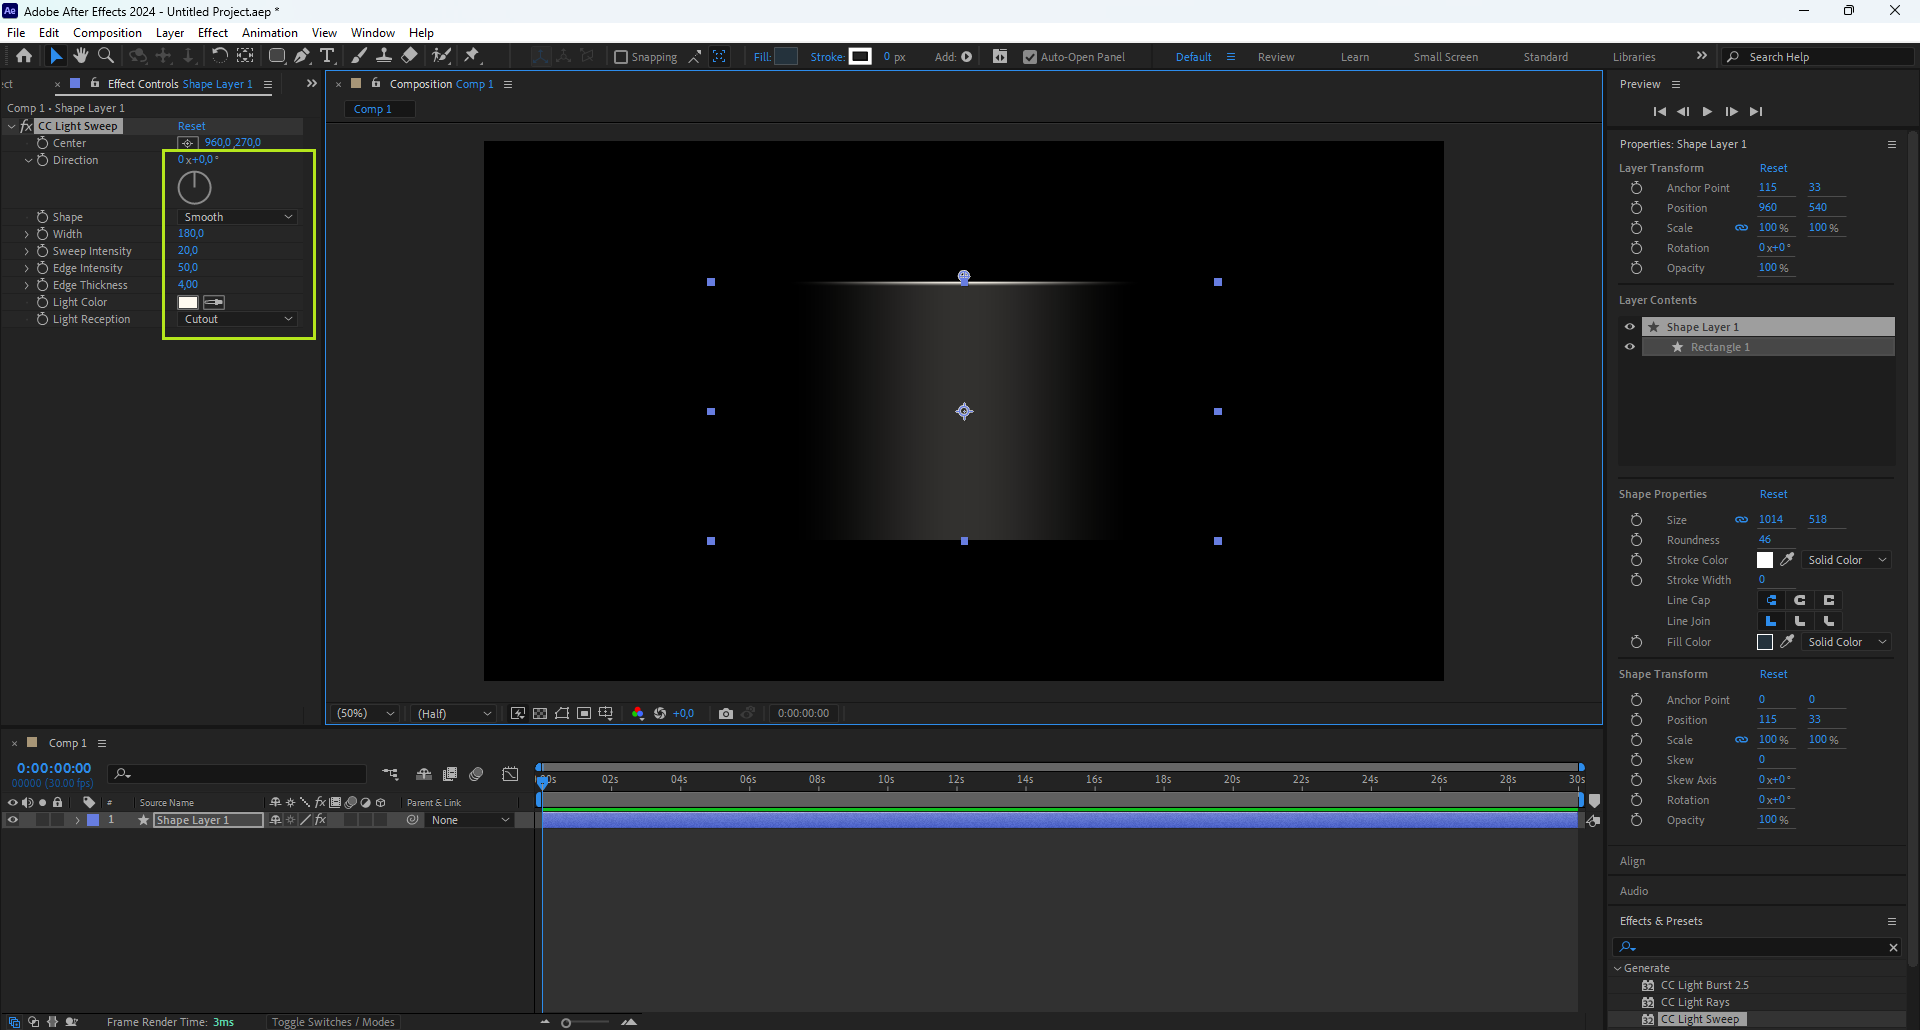Select the Type tool

[x=327, y=56]
